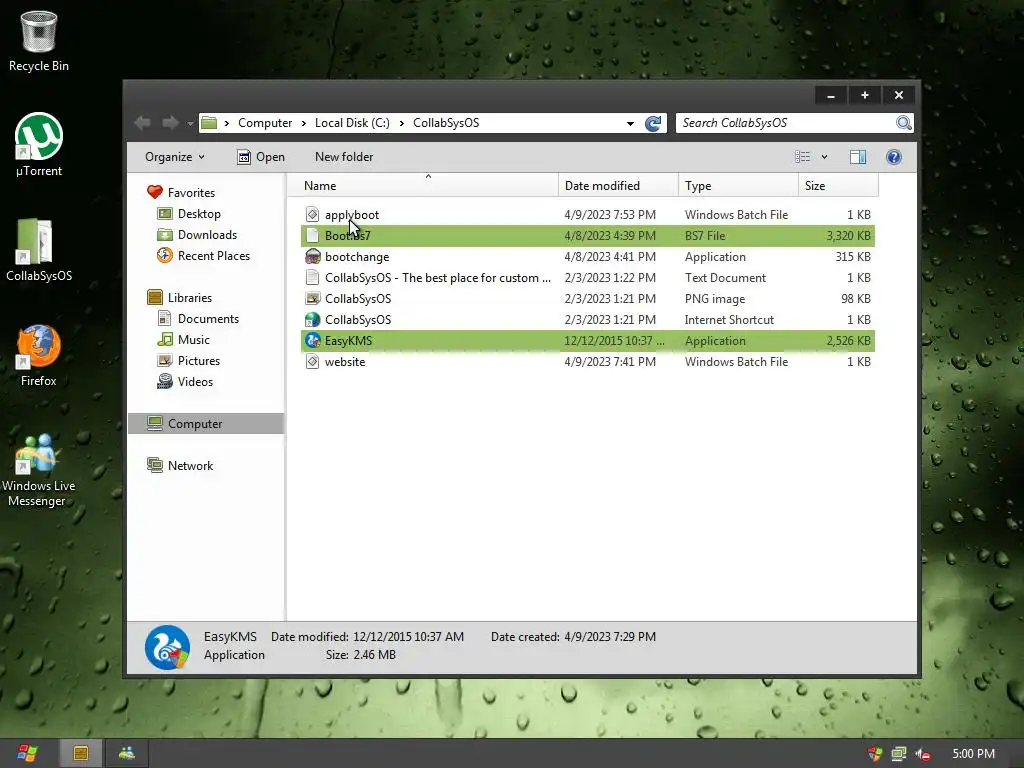Go to Local Disk (C:) in the address bar
Screen dimensions: 1024x768
click(x=352, y=123)
